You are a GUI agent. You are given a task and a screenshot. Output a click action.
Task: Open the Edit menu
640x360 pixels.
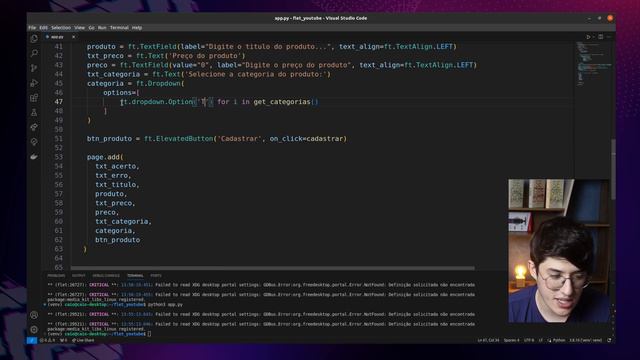(44, 28)
